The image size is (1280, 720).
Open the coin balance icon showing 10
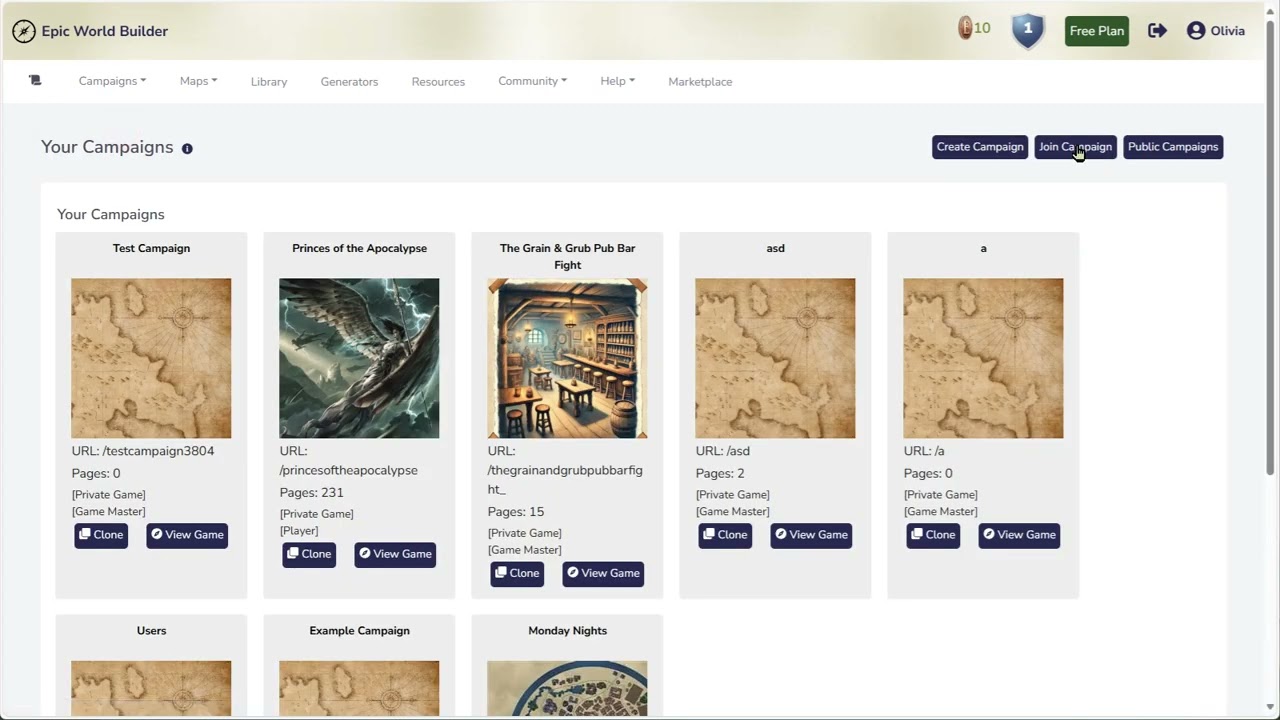point(965,29)
